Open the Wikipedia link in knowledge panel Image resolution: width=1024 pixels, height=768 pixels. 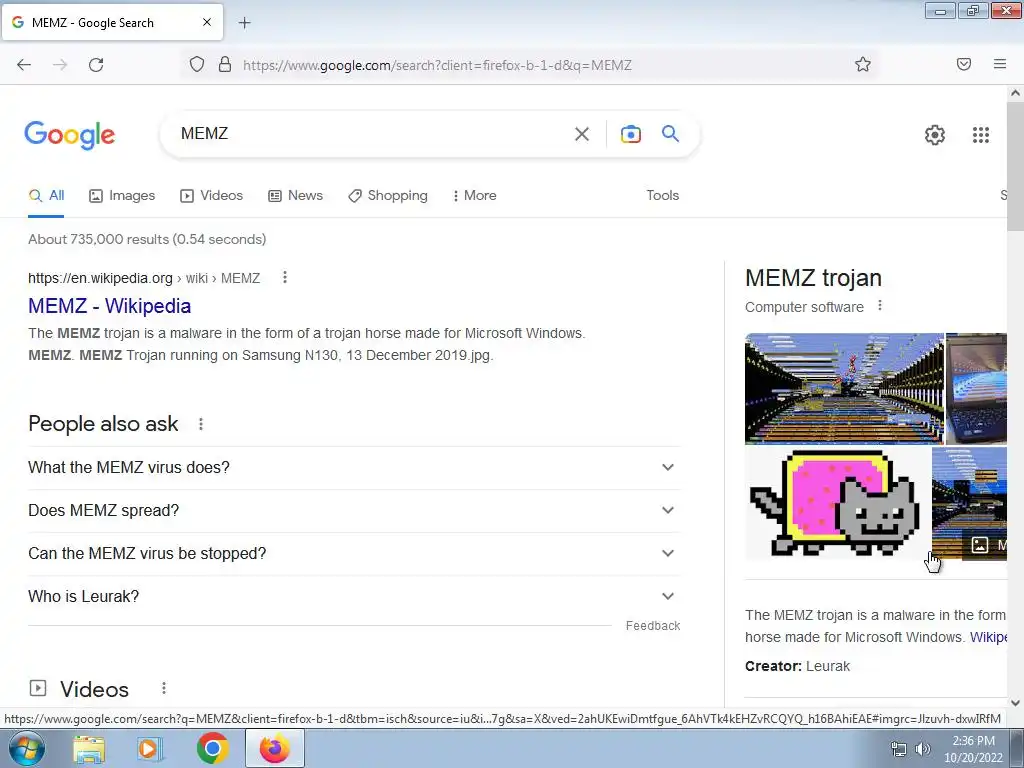(x=988, y=637)
